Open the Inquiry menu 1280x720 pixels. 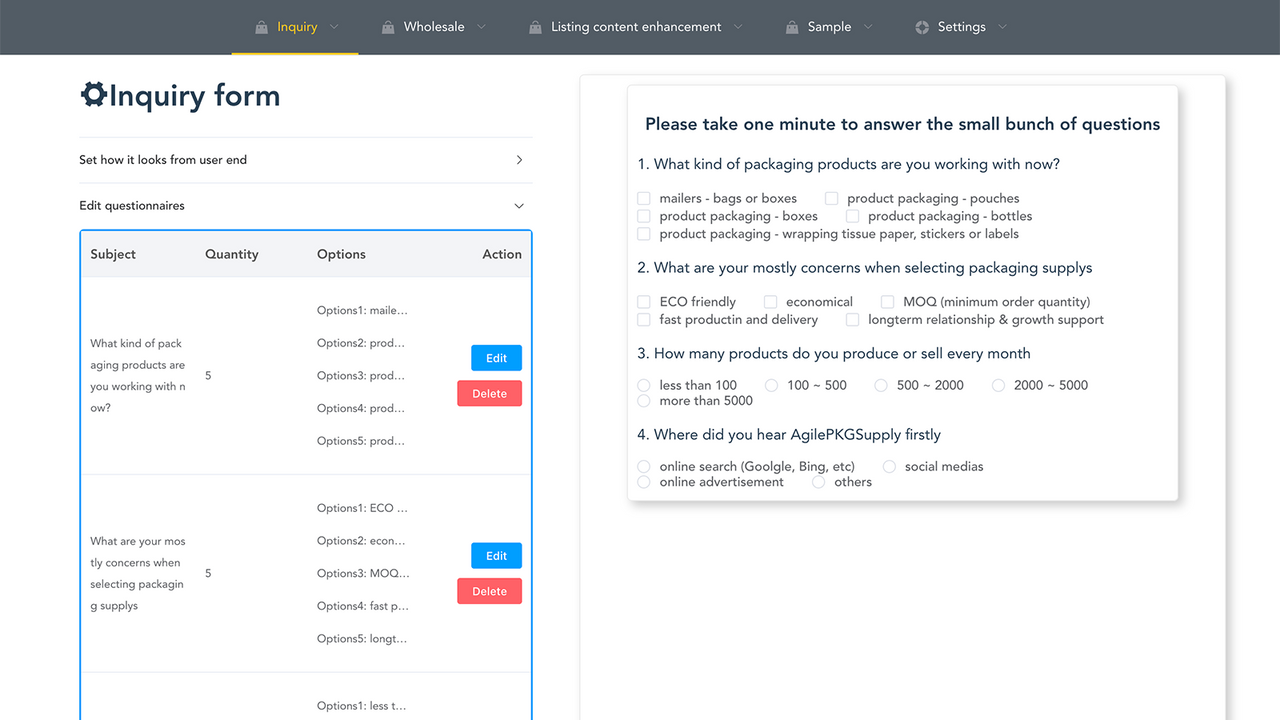[x=295, y=27]
